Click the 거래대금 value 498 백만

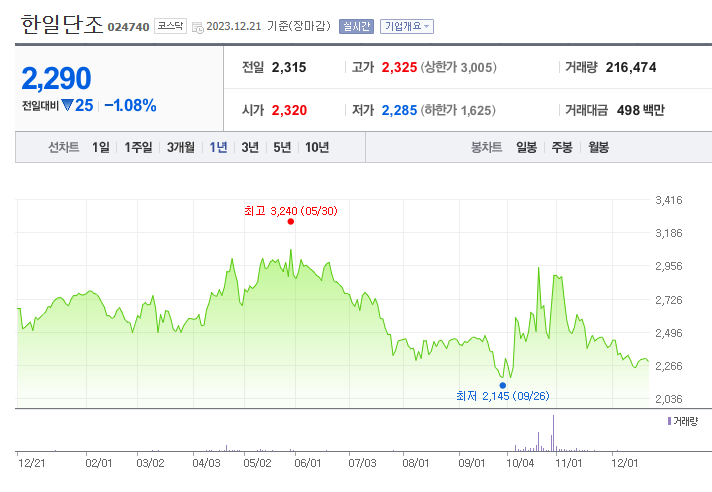[640, 110]
